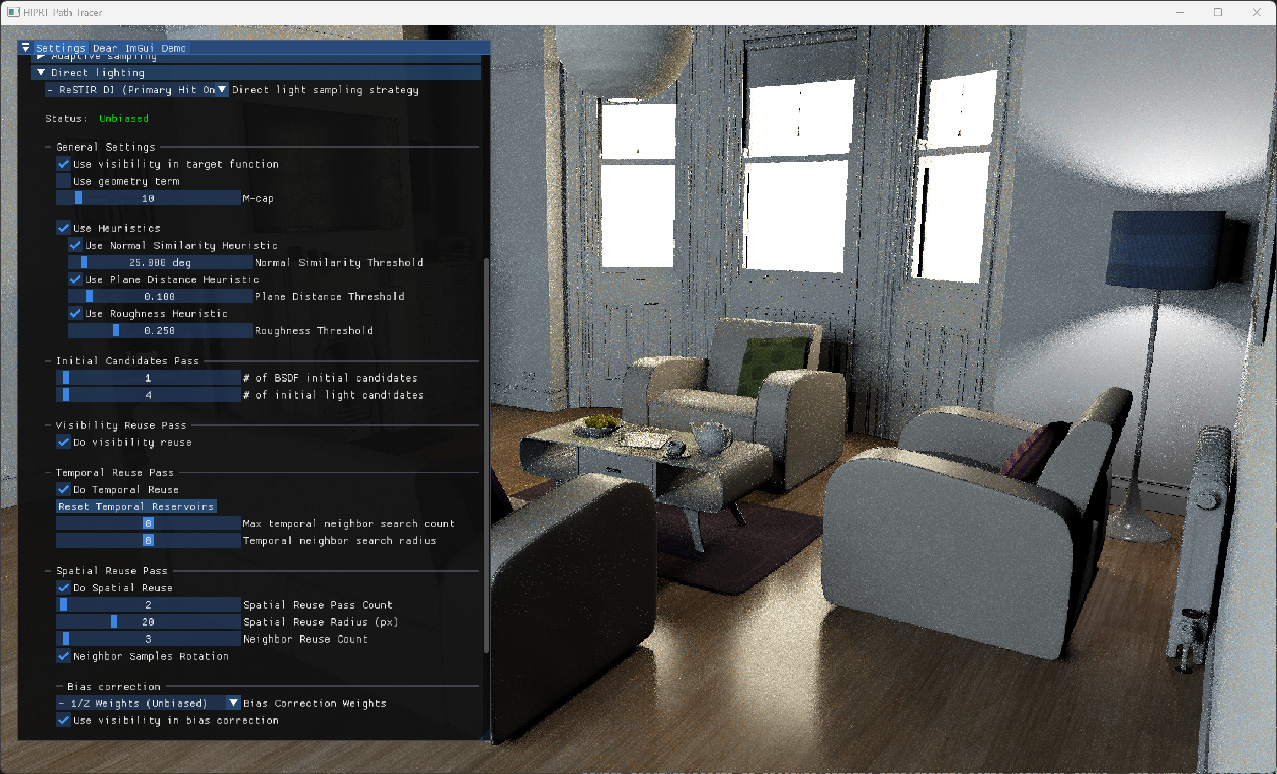Image resolution: width=1277 pixels, height=774 pixels.
Task: Open the direct light sampling strategy dropdown
Action: click(x=138, y=90)
